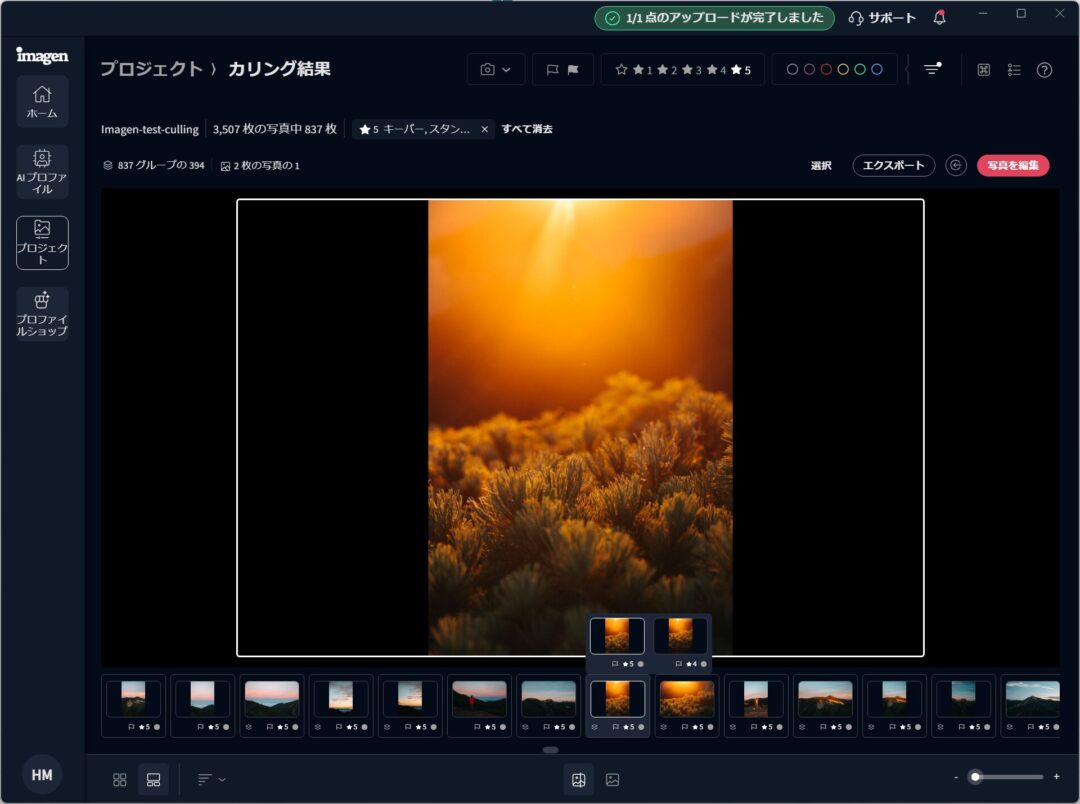
Task: Click the circled back arrow icon
Action: [x=956, y=166]
